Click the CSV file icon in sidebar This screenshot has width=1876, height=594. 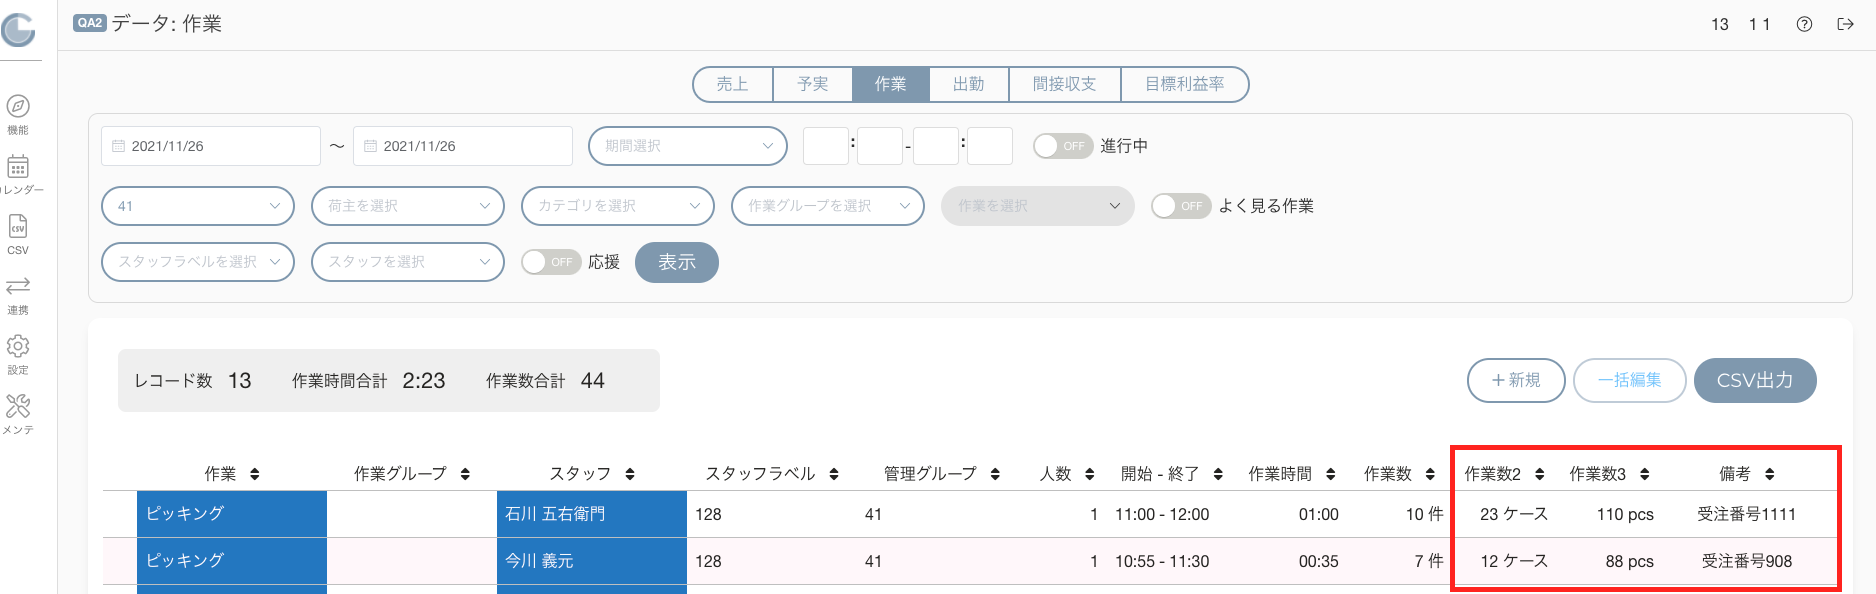click(18, 226)
